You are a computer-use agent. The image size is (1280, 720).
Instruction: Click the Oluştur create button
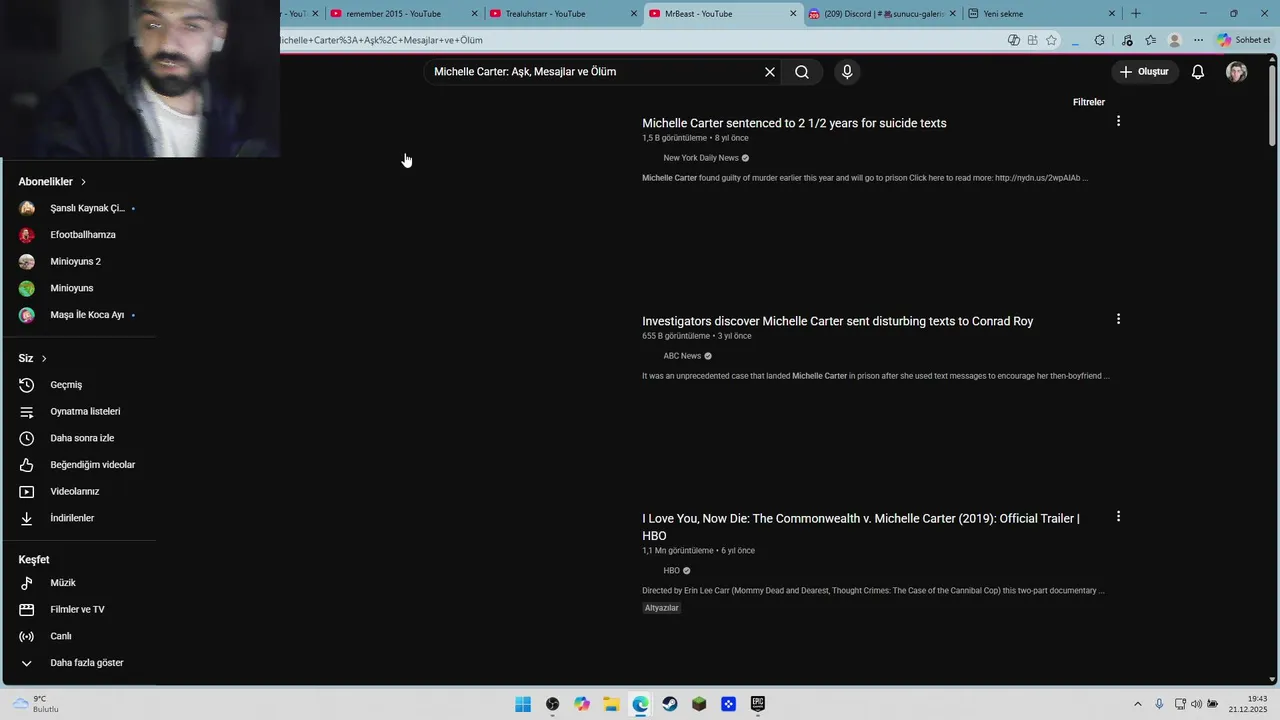coord(1144,72)
